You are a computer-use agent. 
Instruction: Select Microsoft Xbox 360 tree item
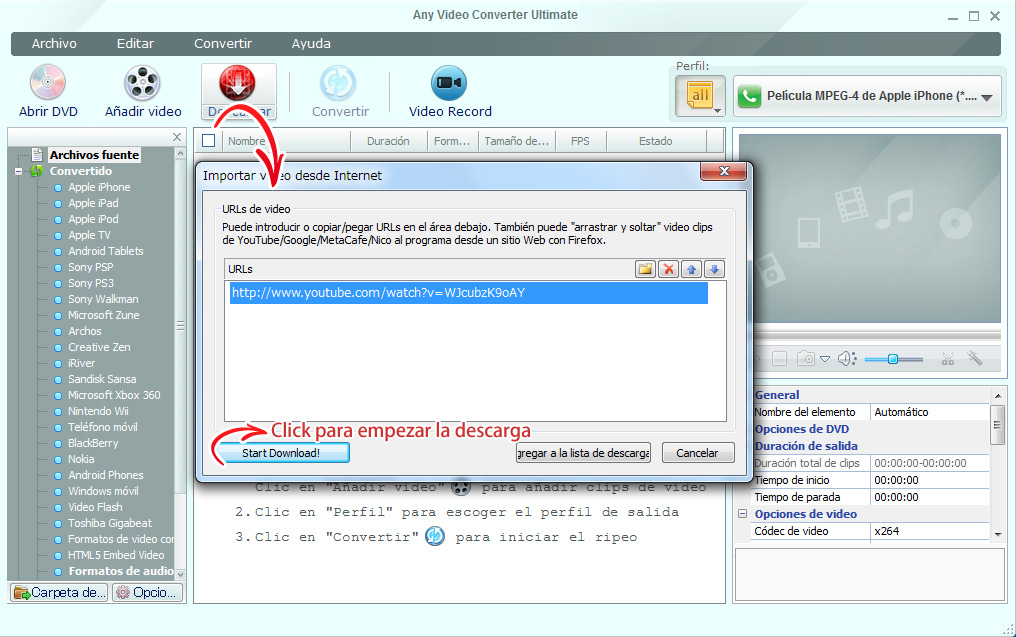point(114,395)
